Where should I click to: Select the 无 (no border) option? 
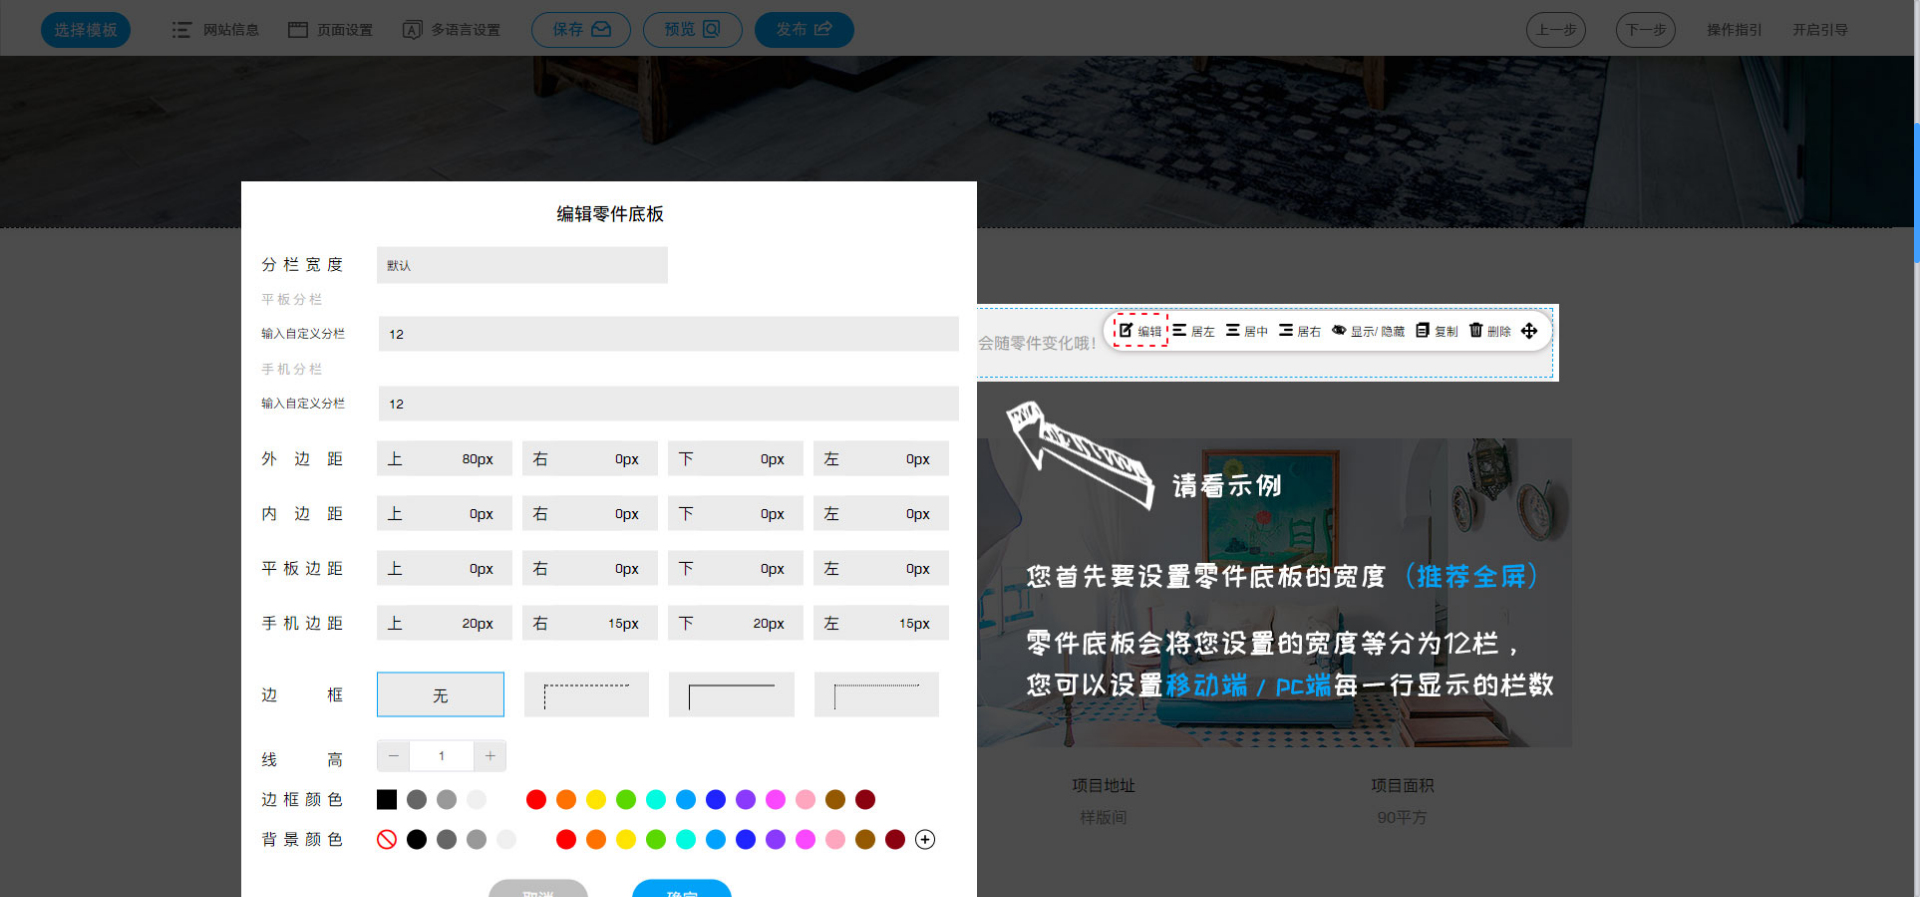click(x=440, y=695)
